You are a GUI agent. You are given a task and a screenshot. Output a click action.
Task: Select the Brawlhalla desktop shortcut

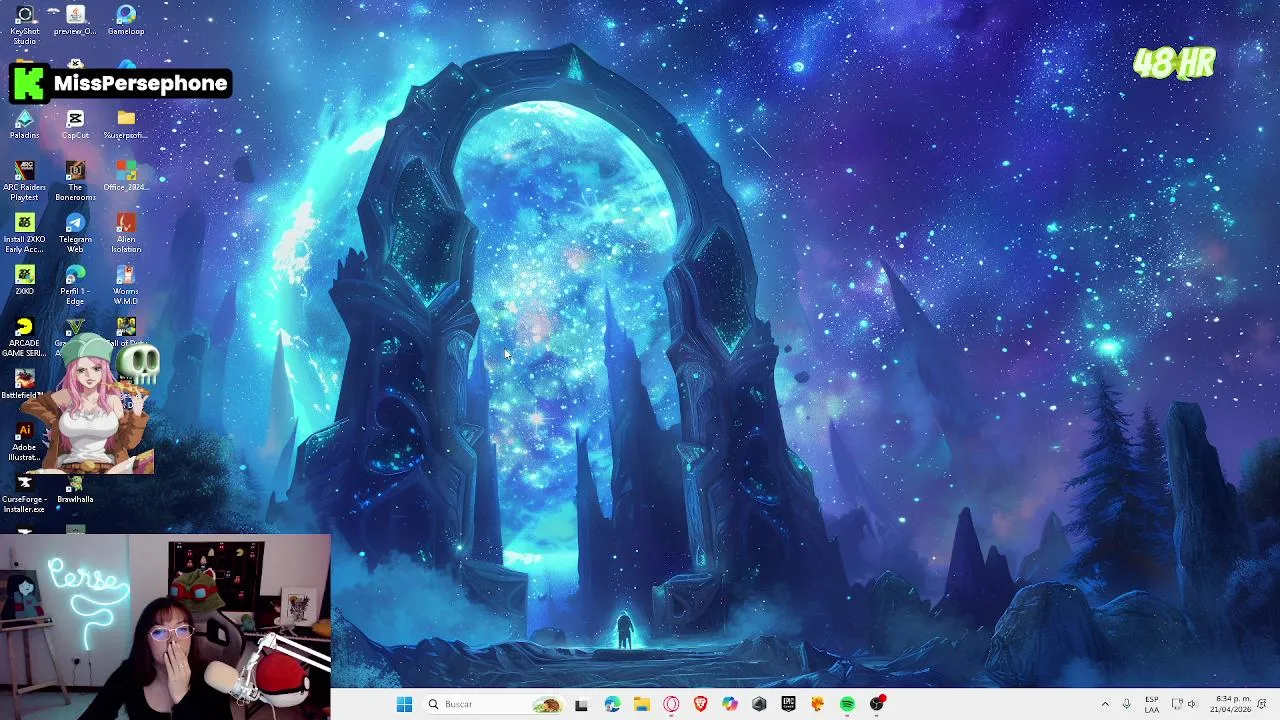click(75, 489)
